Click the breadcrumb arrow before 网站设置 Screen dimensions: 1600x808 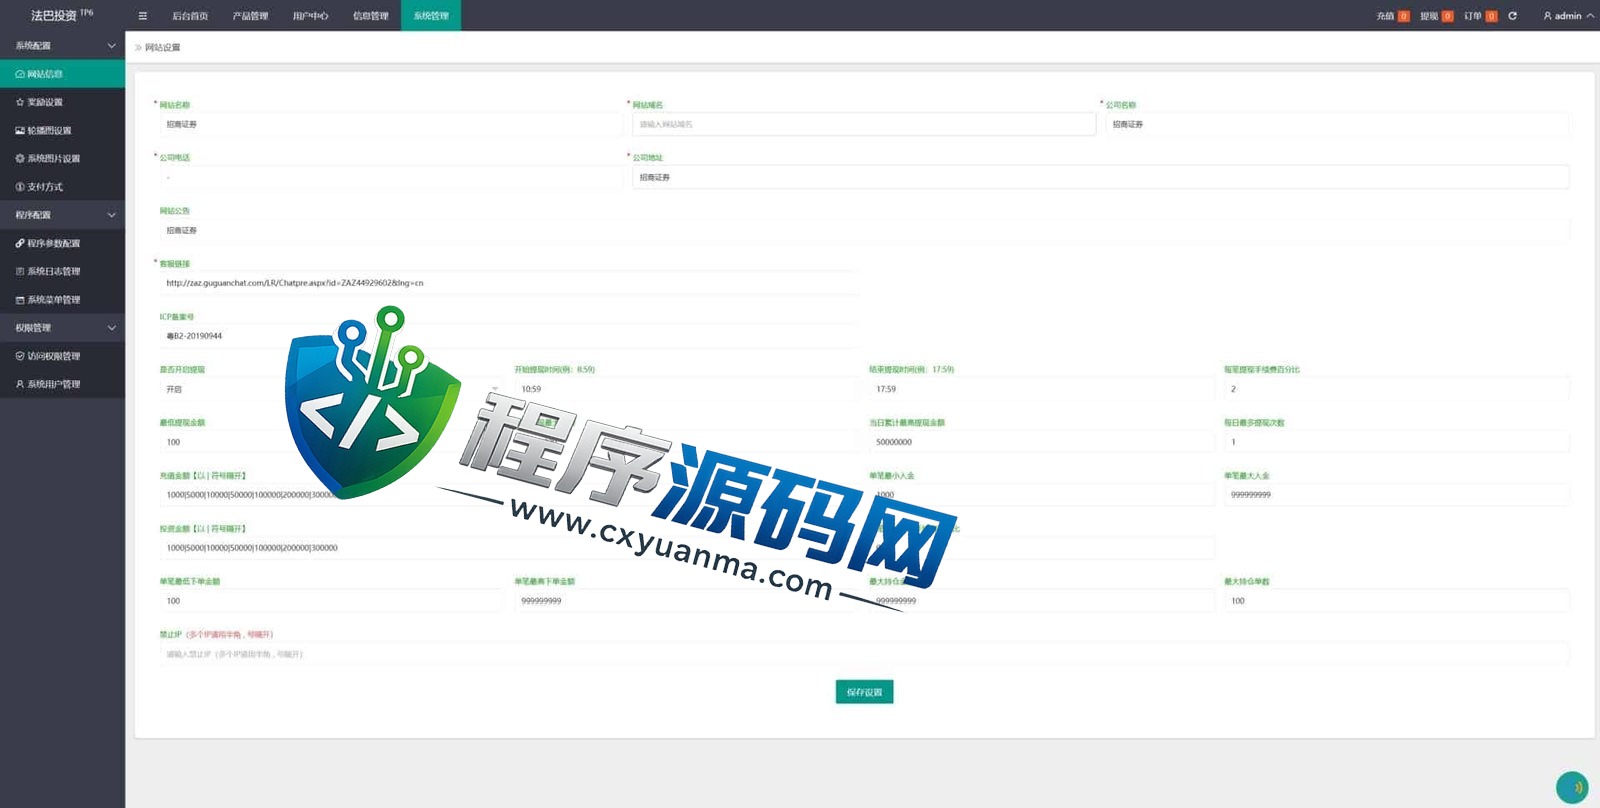[x=138, y=47]
